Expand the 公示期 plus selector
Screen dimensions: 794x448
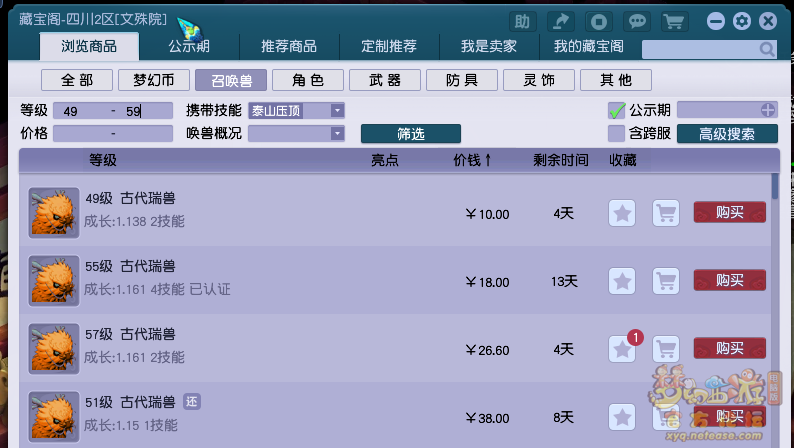[767, 110]
